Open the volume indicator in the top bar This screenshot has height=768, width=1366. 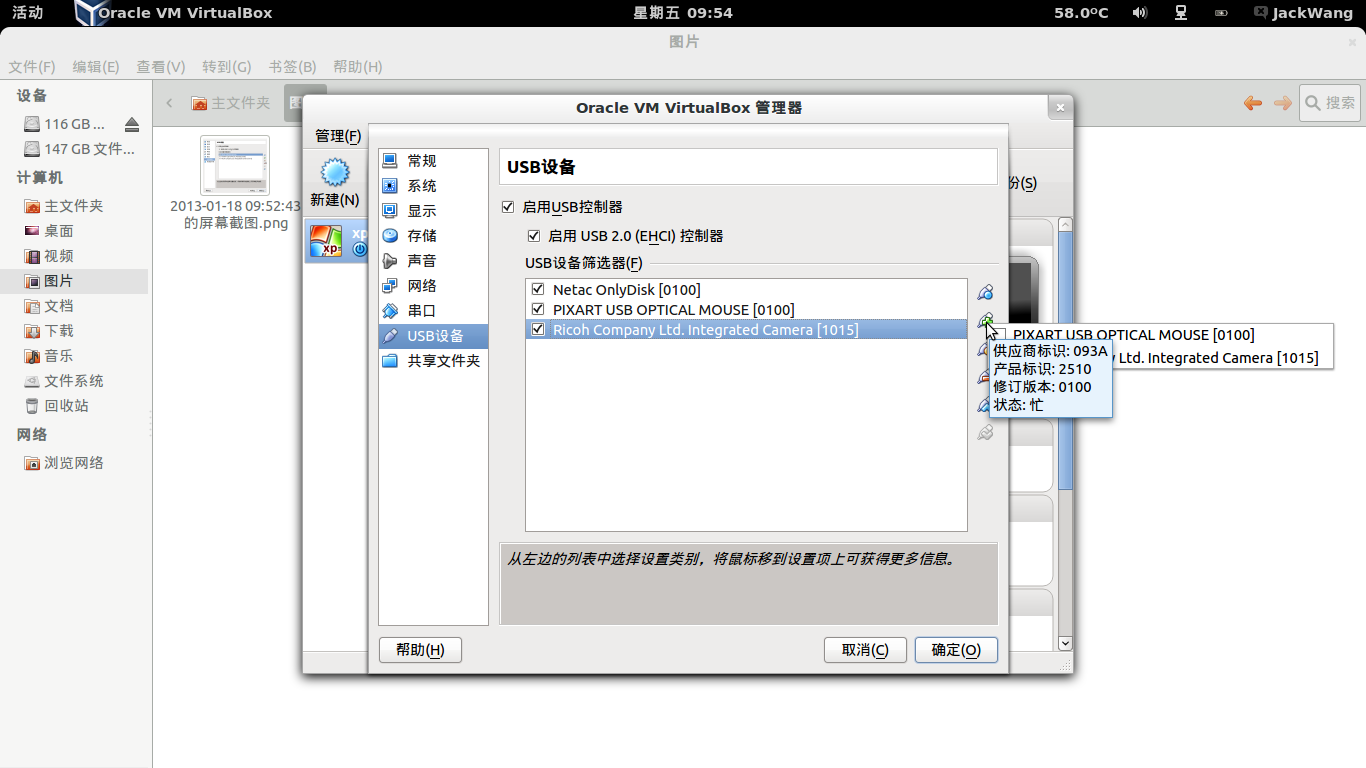[1140, 13]
